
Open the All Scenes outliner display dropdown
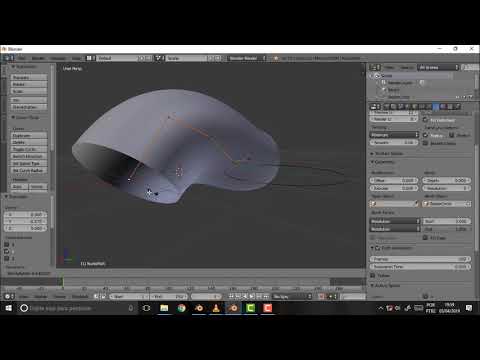pyautogui.click(x=438, y=68)
